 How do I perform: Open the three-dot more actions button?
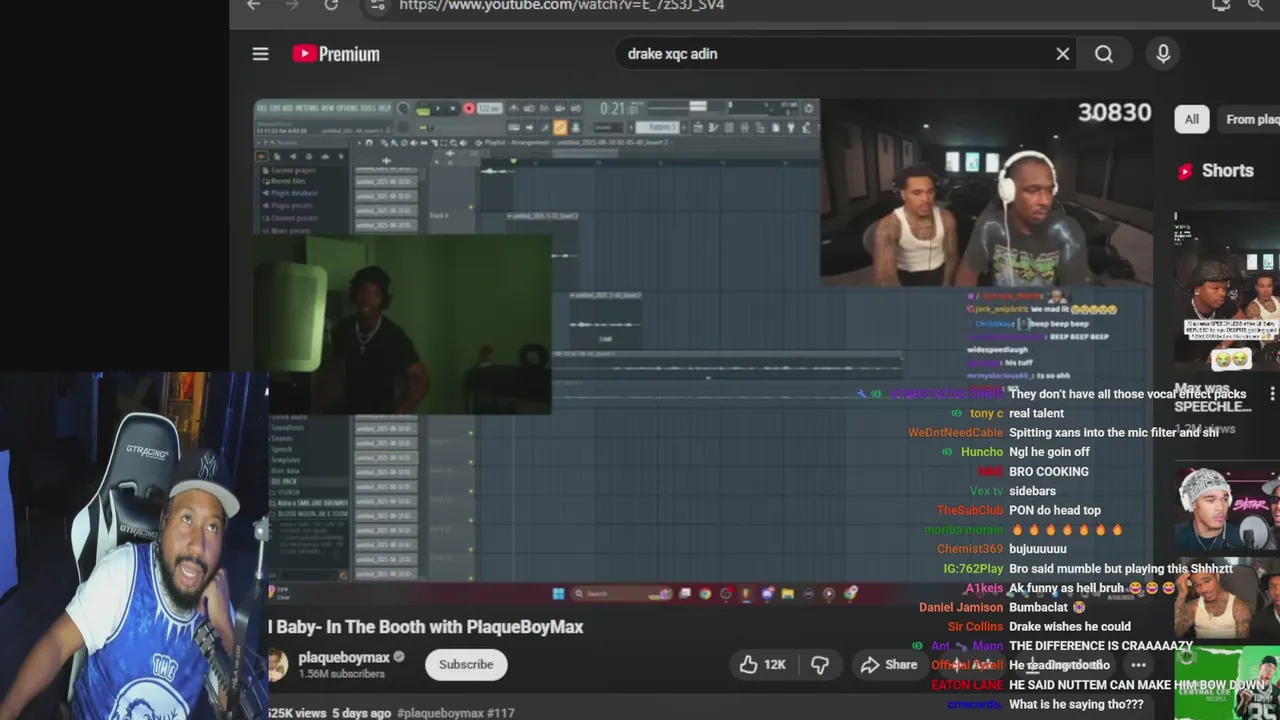coord(1138,665)
